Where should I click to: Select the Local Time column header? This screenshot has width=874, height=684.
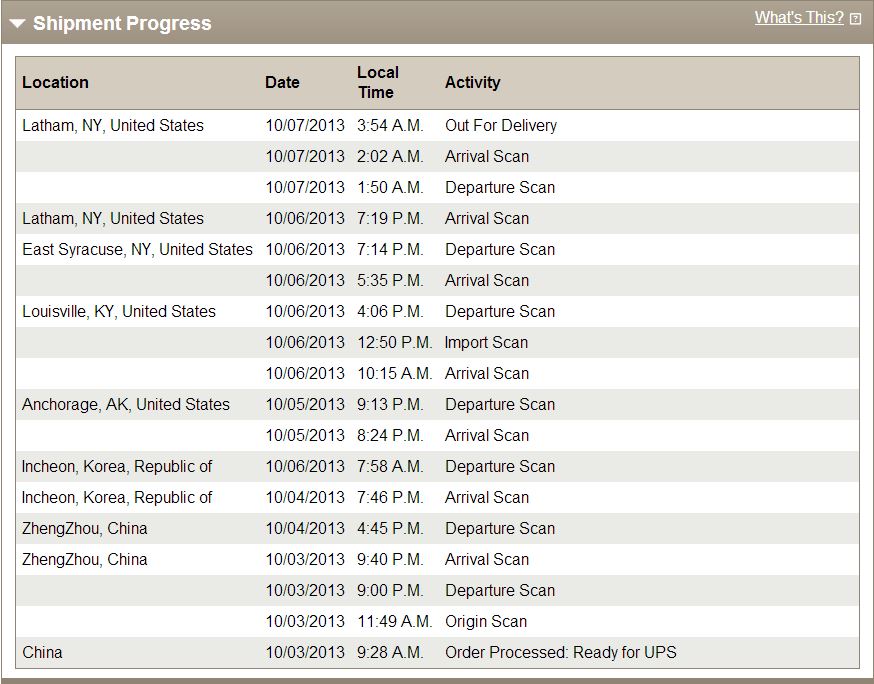(378, 83)
